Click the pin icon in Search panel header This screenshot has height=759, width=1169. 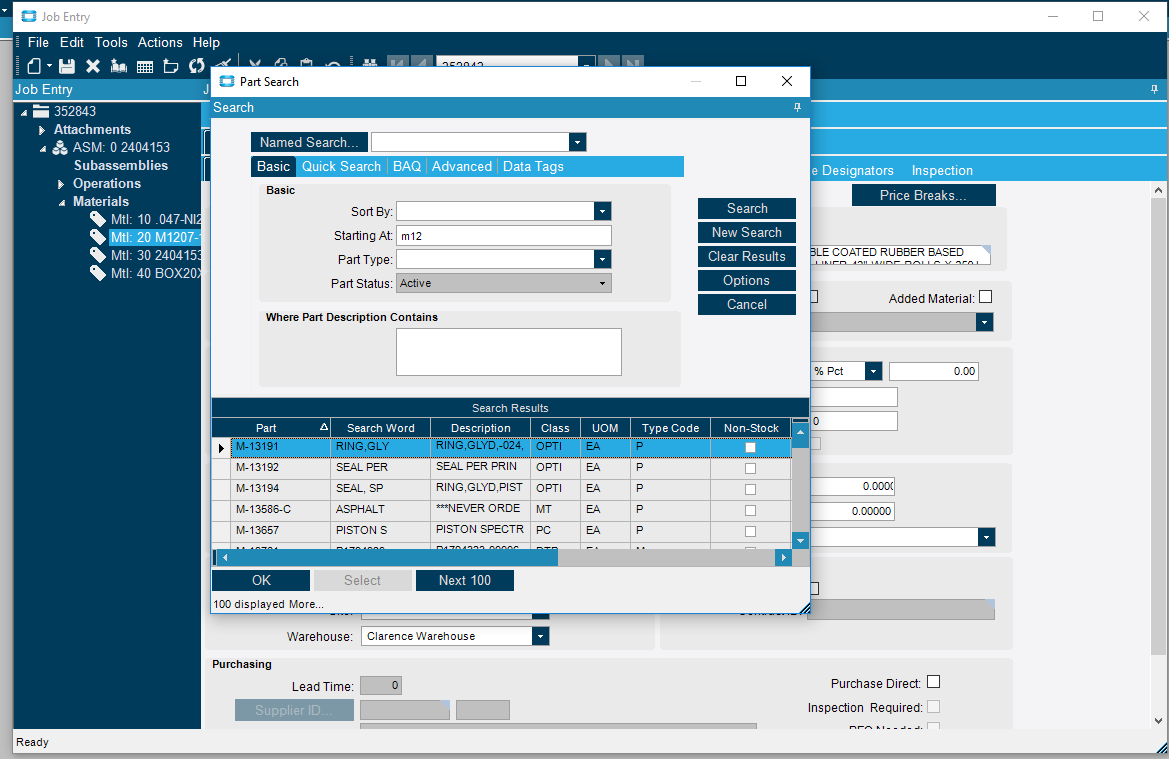(x=797, y=108)
